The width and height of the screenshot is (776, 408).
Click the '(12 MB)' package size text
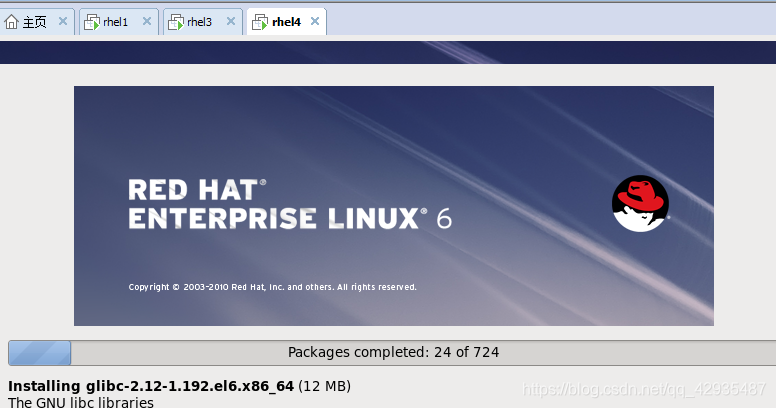[325, 386]
